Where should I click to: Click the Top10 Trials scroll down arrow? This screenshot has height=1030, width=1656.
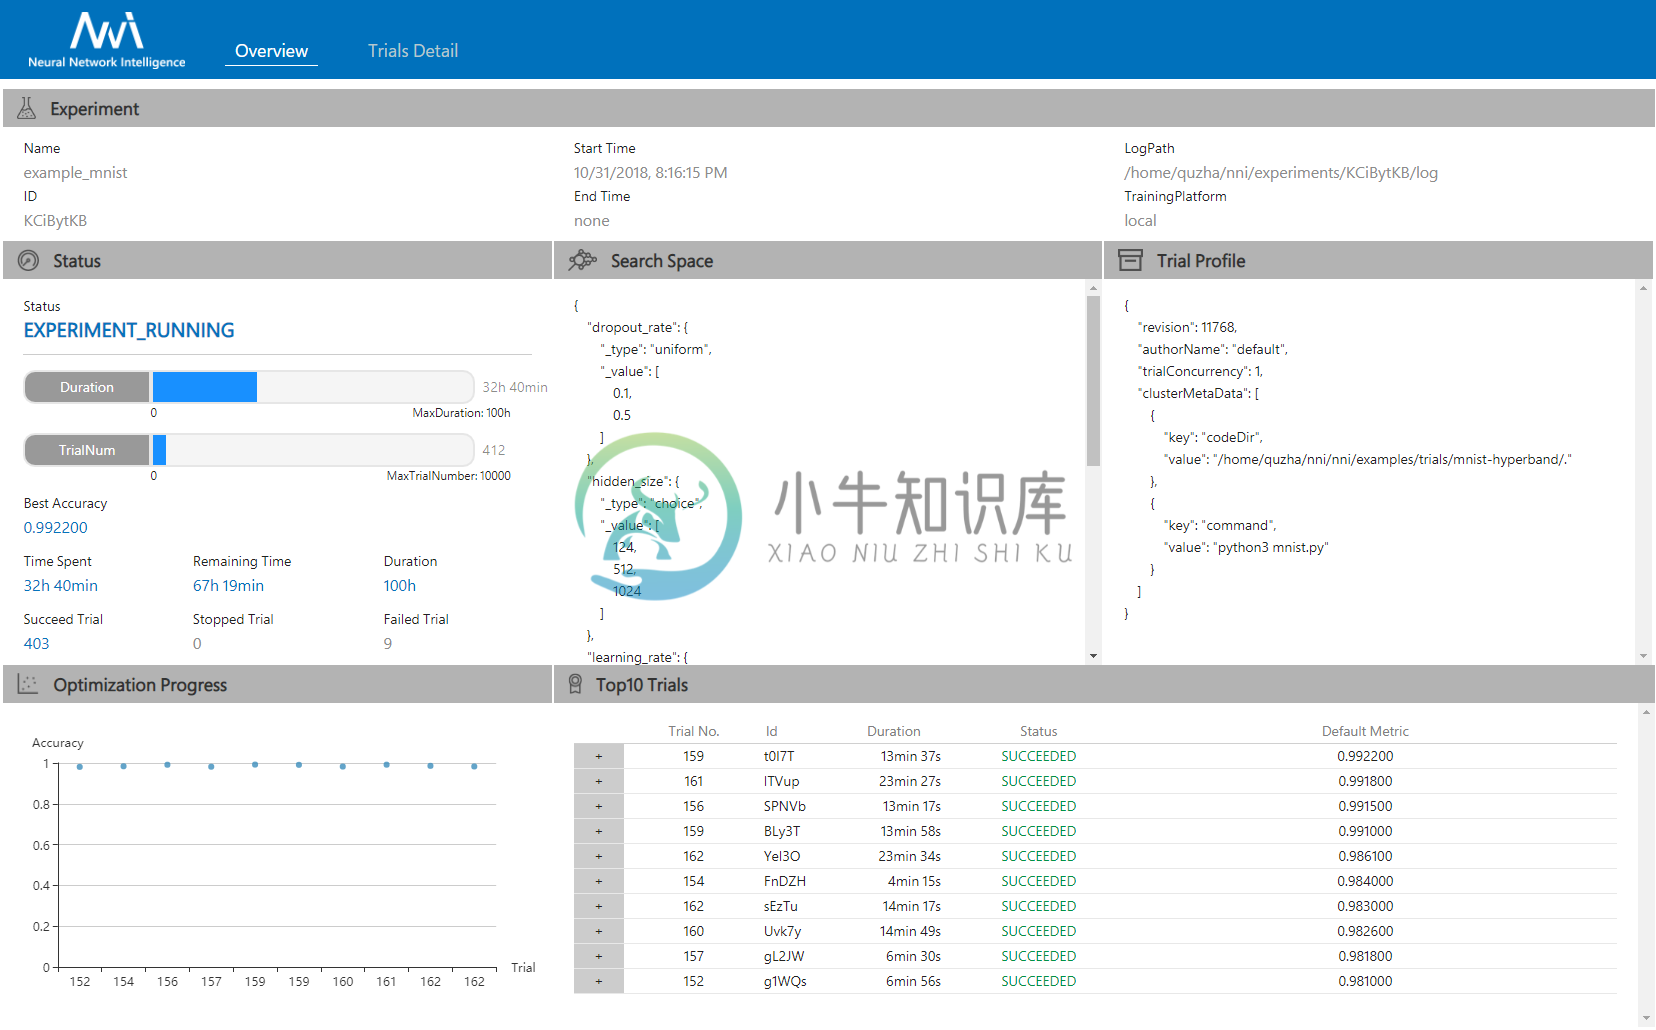coord(1646,1019)
